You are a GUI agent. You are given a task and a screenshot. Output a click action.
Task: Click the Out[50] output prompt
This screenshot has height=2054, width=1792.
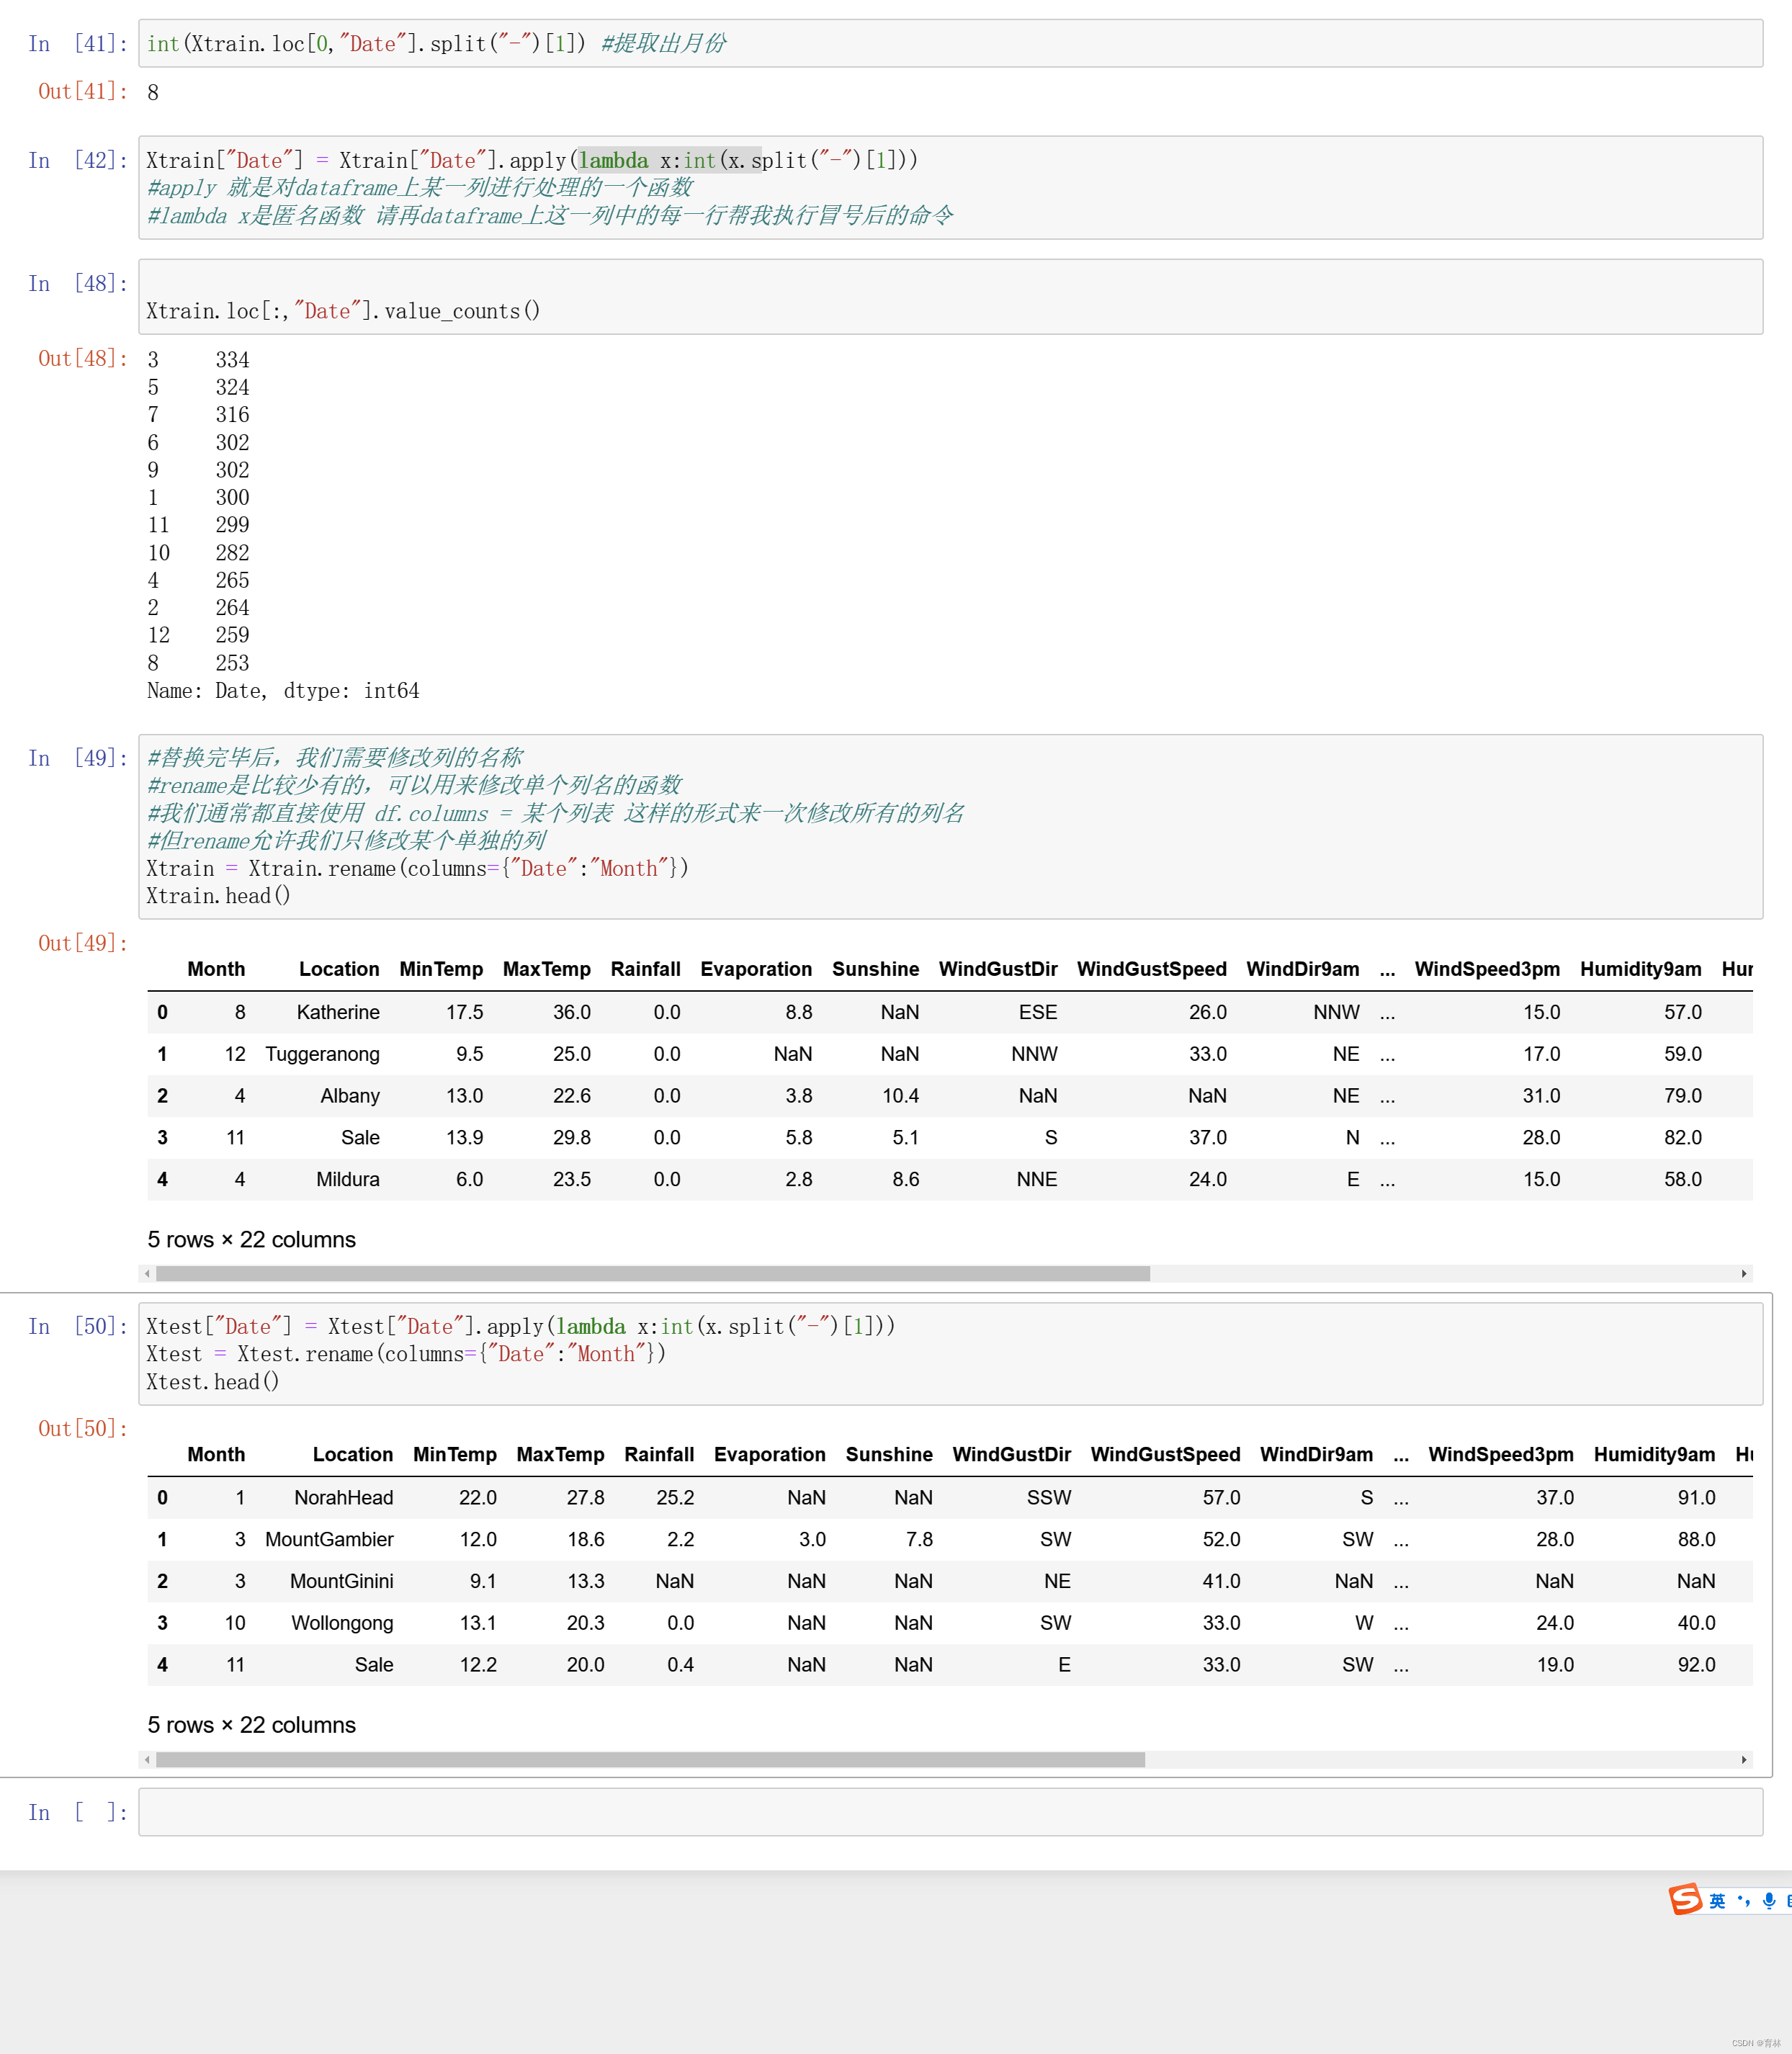(x=83, y=1429)
